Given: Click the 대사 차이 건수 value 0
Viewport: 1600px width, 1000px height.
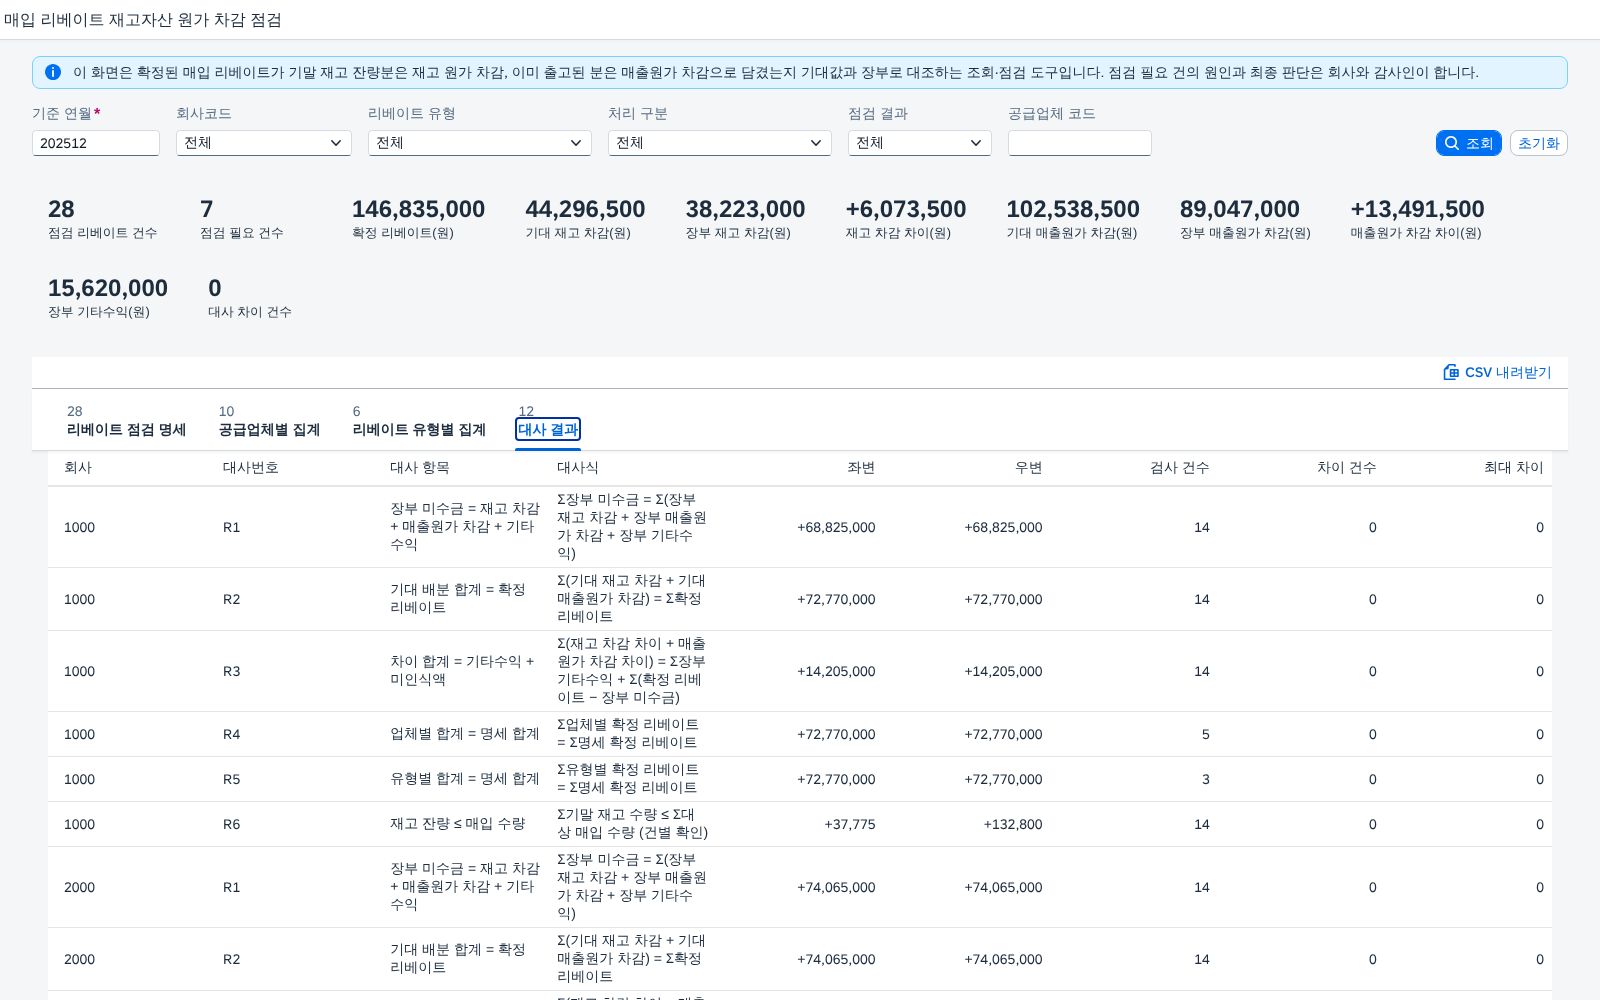Looking at the screenshot, I should (215, 288).
